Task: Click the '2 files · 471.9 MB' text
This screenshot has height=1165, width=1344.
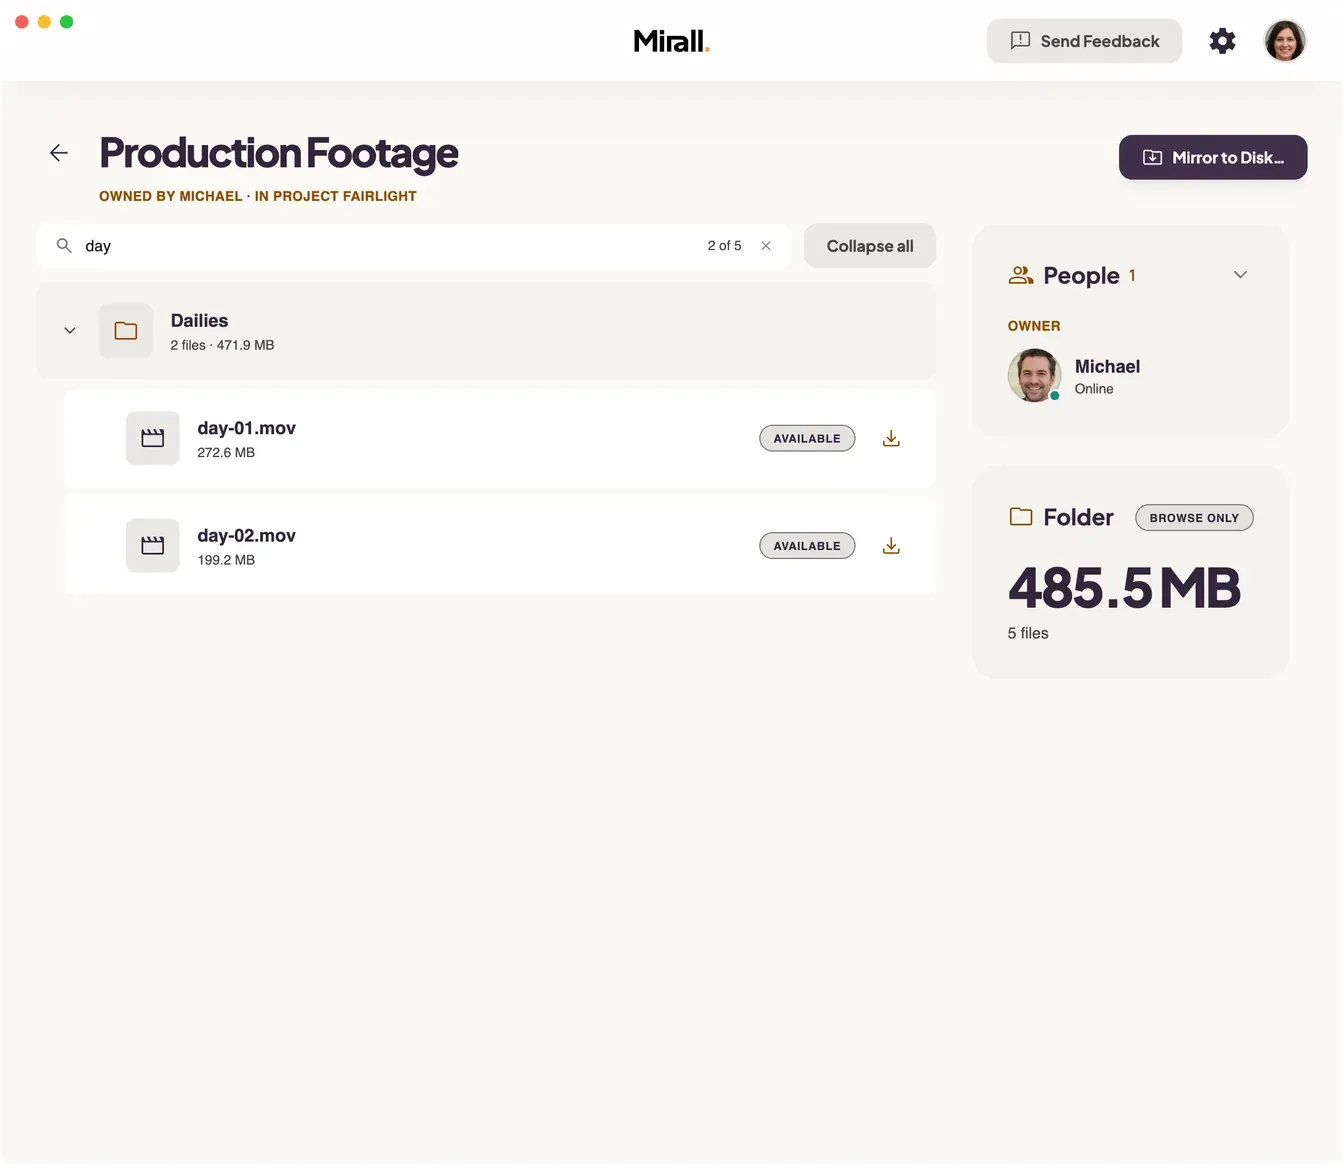Action: tap(222, 345)
